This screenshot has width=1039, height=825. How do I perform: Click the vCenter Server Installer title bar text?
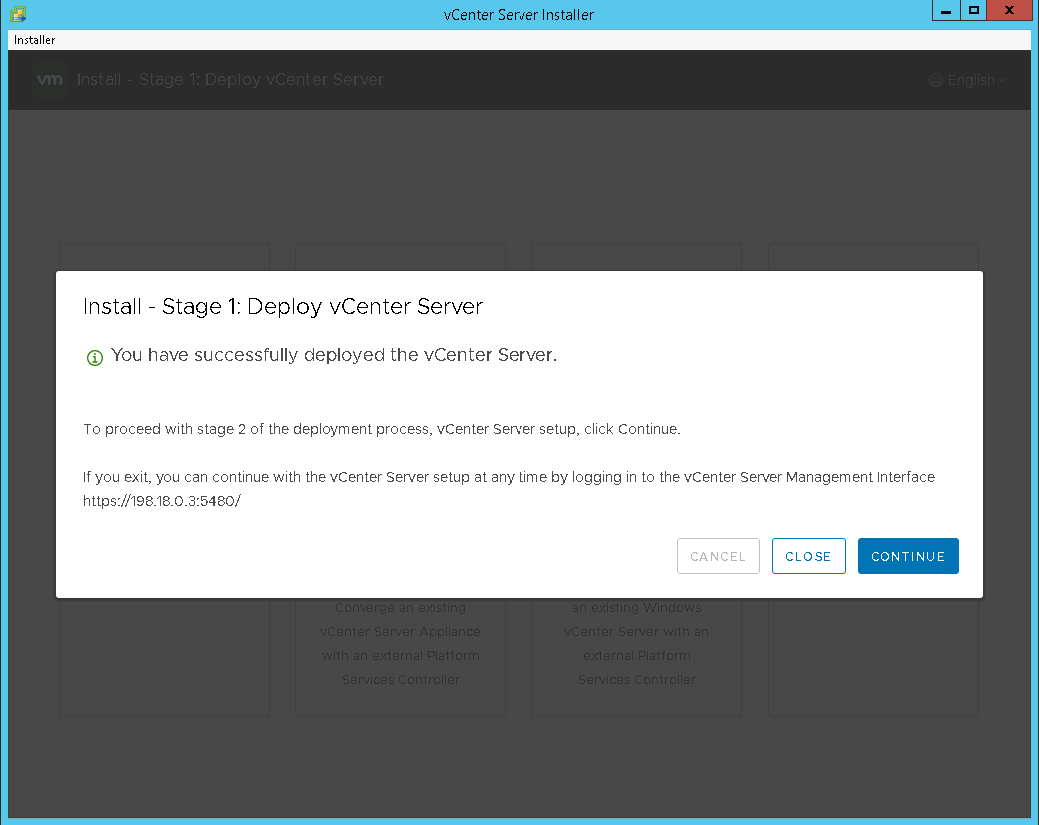point(519,14)
